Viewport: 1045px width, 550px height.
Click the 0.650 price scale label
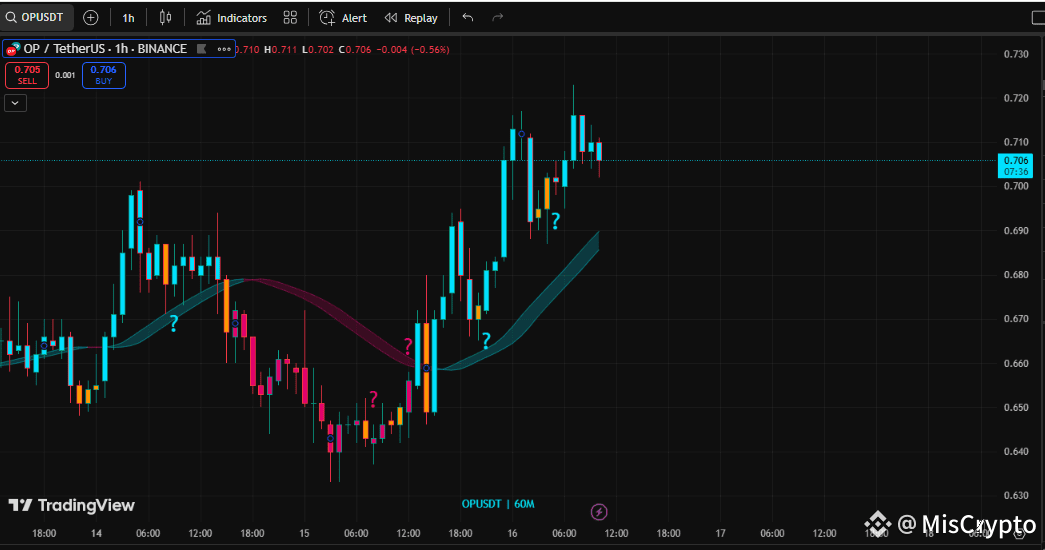tap(1016, 407)
